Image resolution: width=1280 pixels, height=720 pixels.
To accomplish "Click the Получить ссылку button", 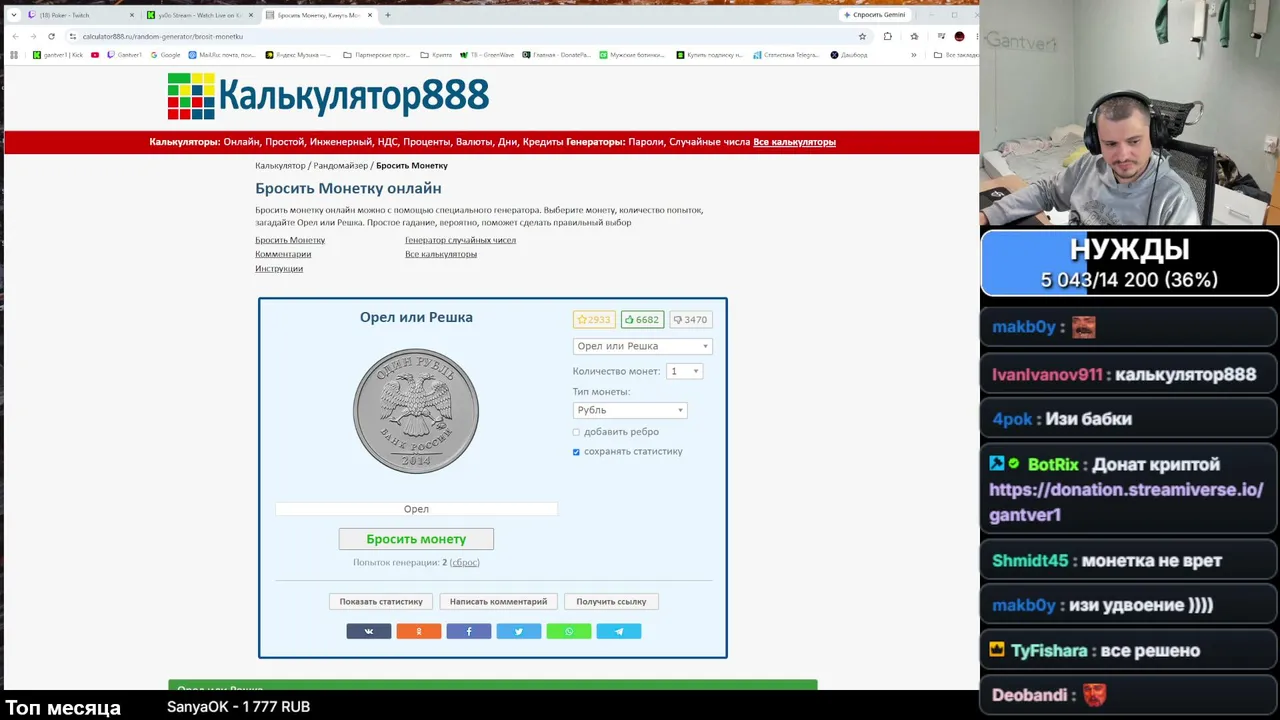I will (x=611, y=602).
